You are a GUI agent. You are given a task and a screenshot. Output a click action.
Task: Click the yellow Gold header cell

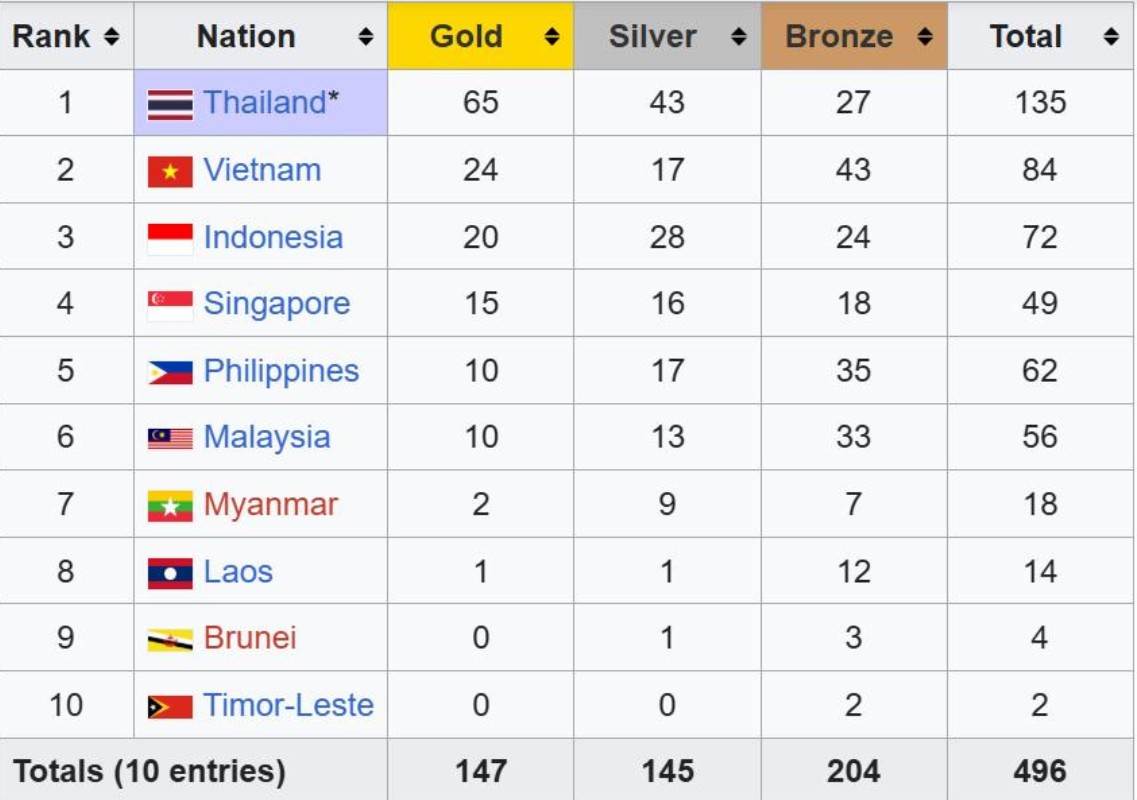(480, 35)
